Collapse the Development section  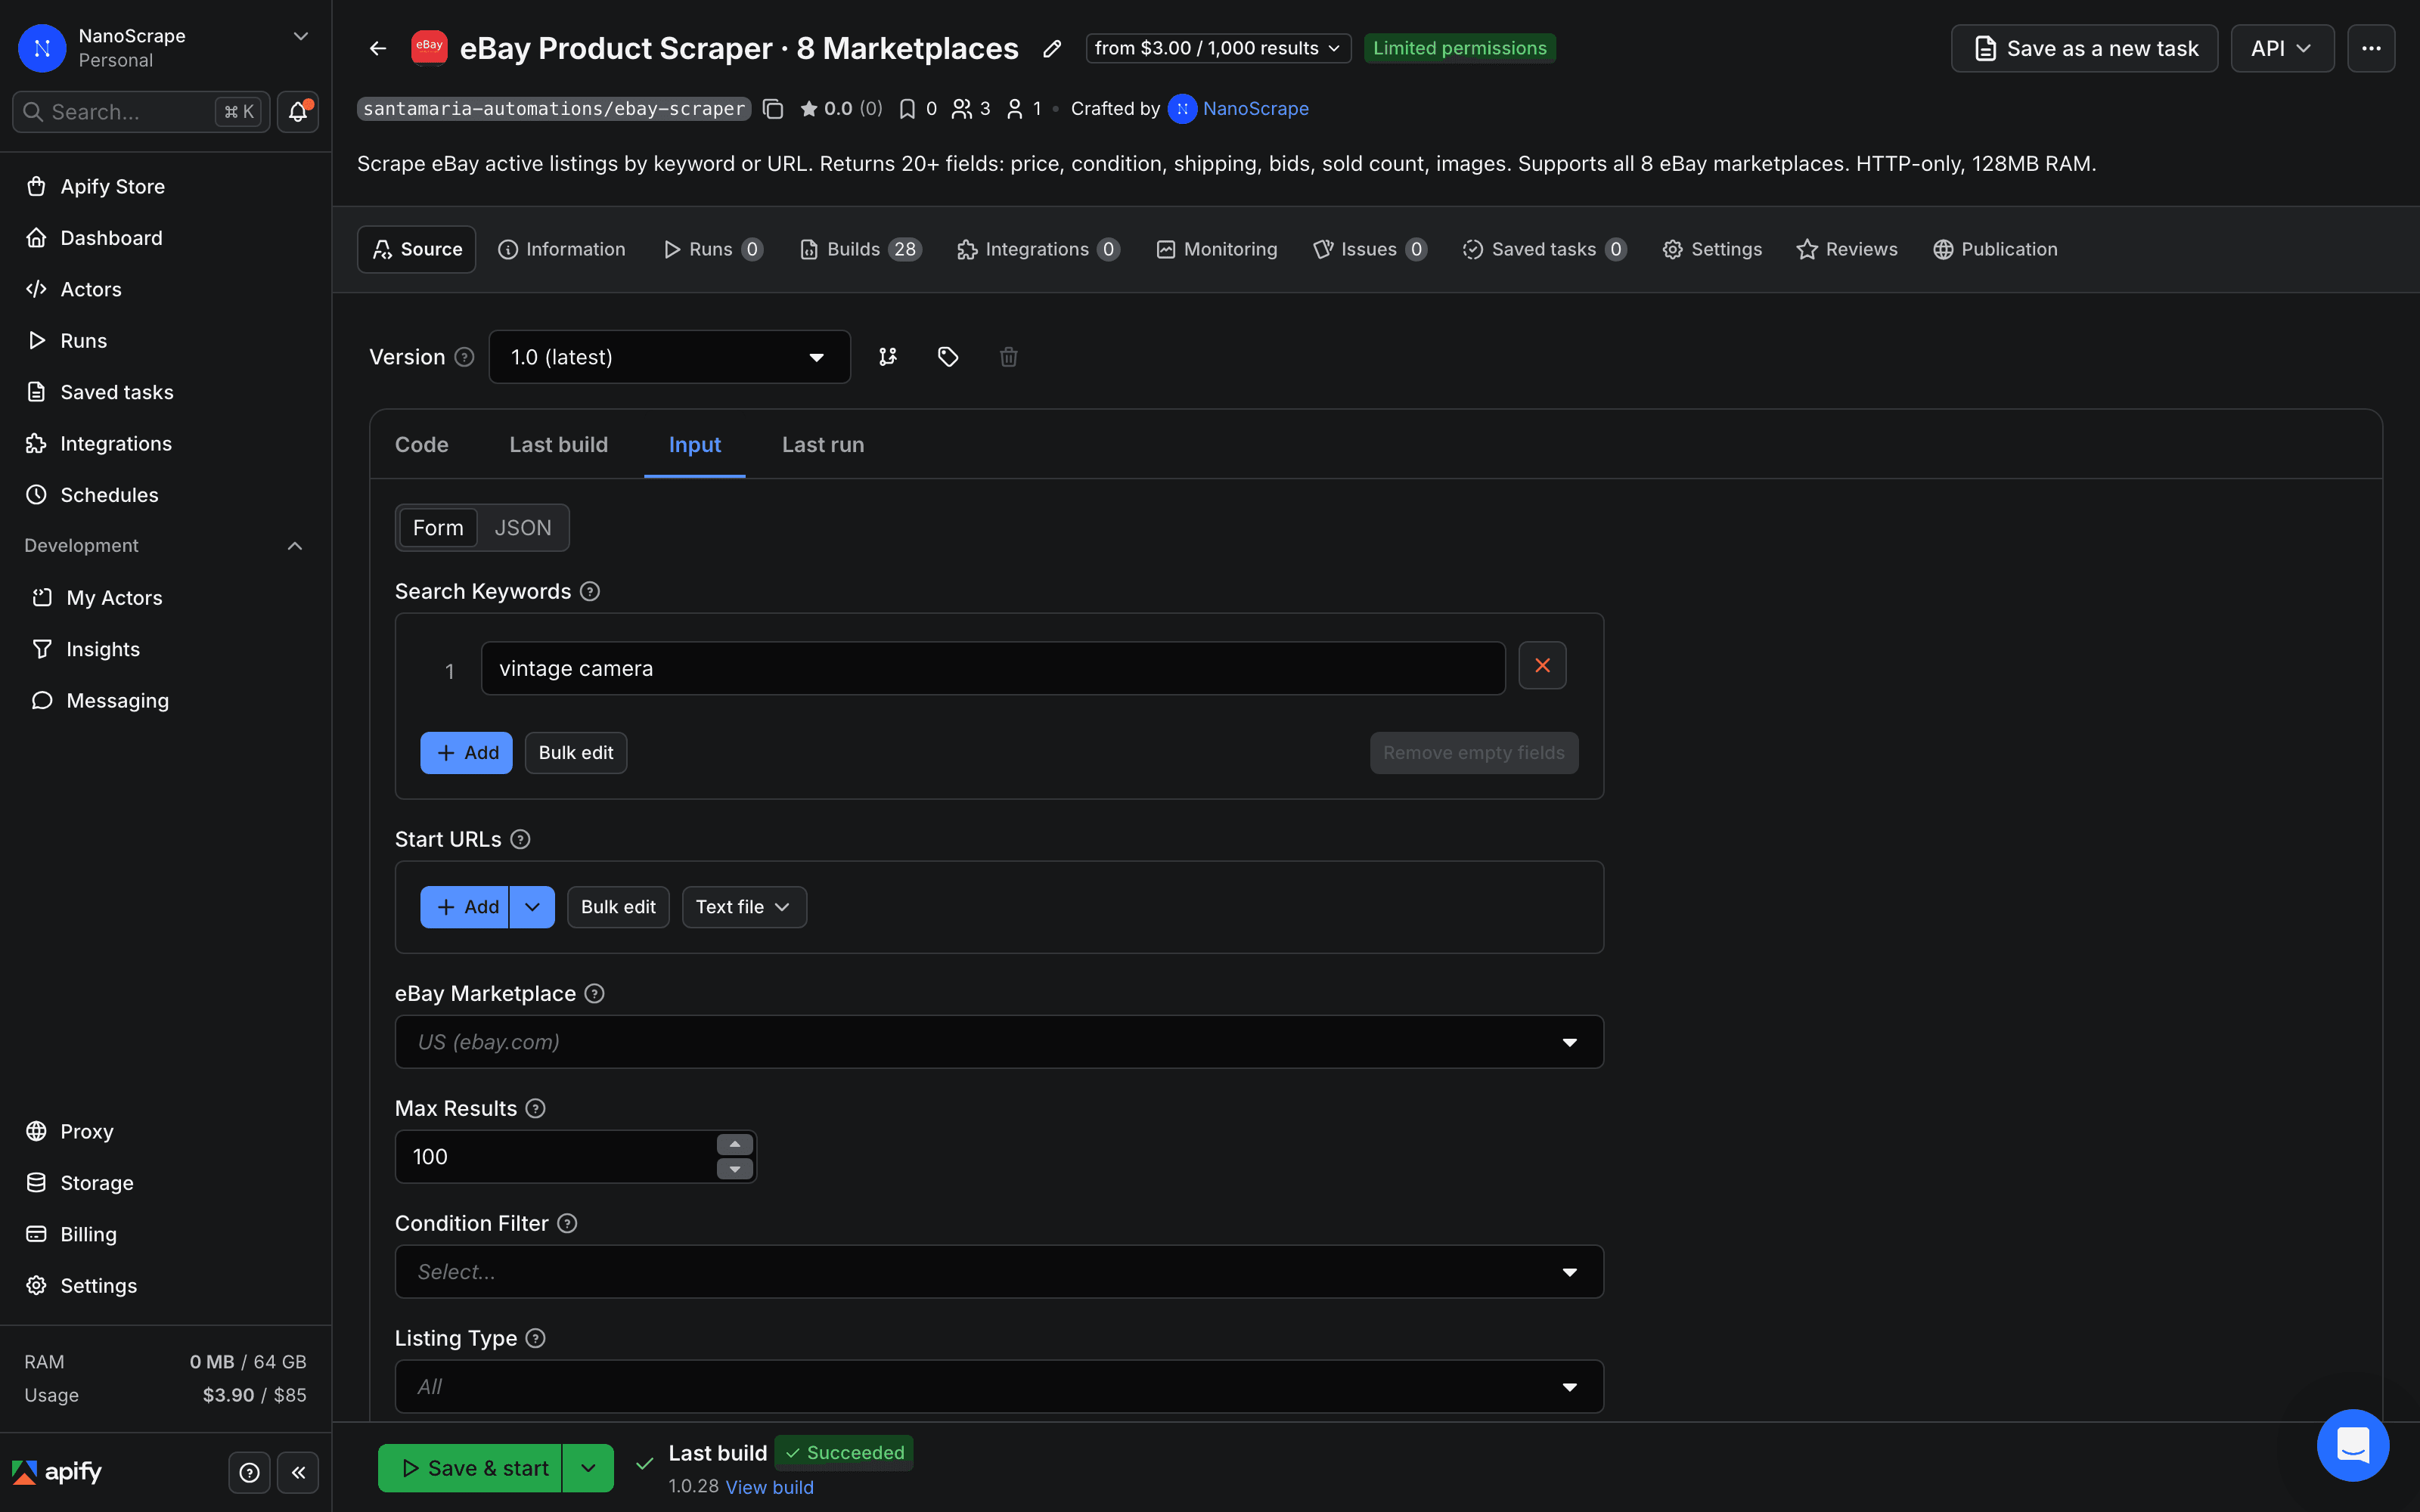pyautogui.click(x=295, y=546)
